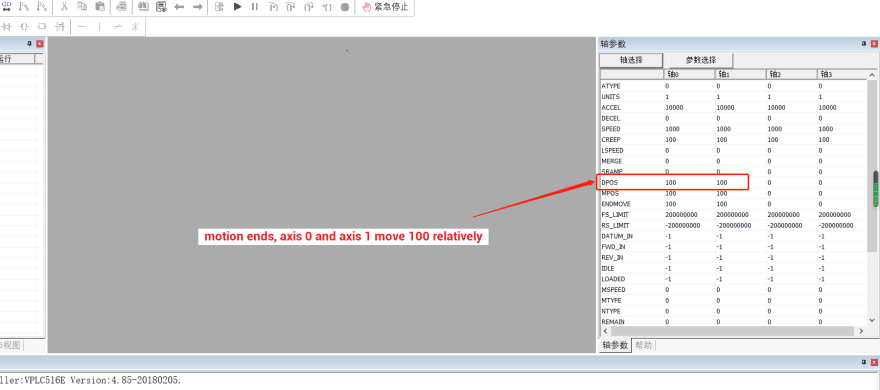Click the Copy icon in toolbar
Screen dimensions: 880x390
[82, 7]
